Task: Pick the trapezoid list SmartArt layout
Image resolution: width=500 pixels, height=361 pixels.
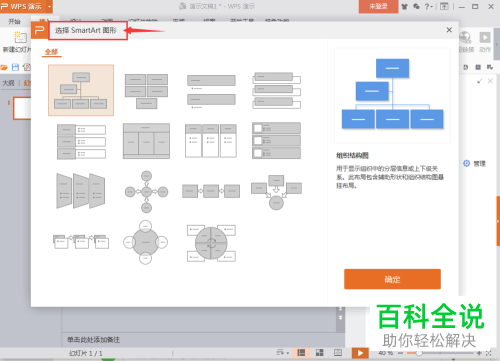Action: pos(81,191)
